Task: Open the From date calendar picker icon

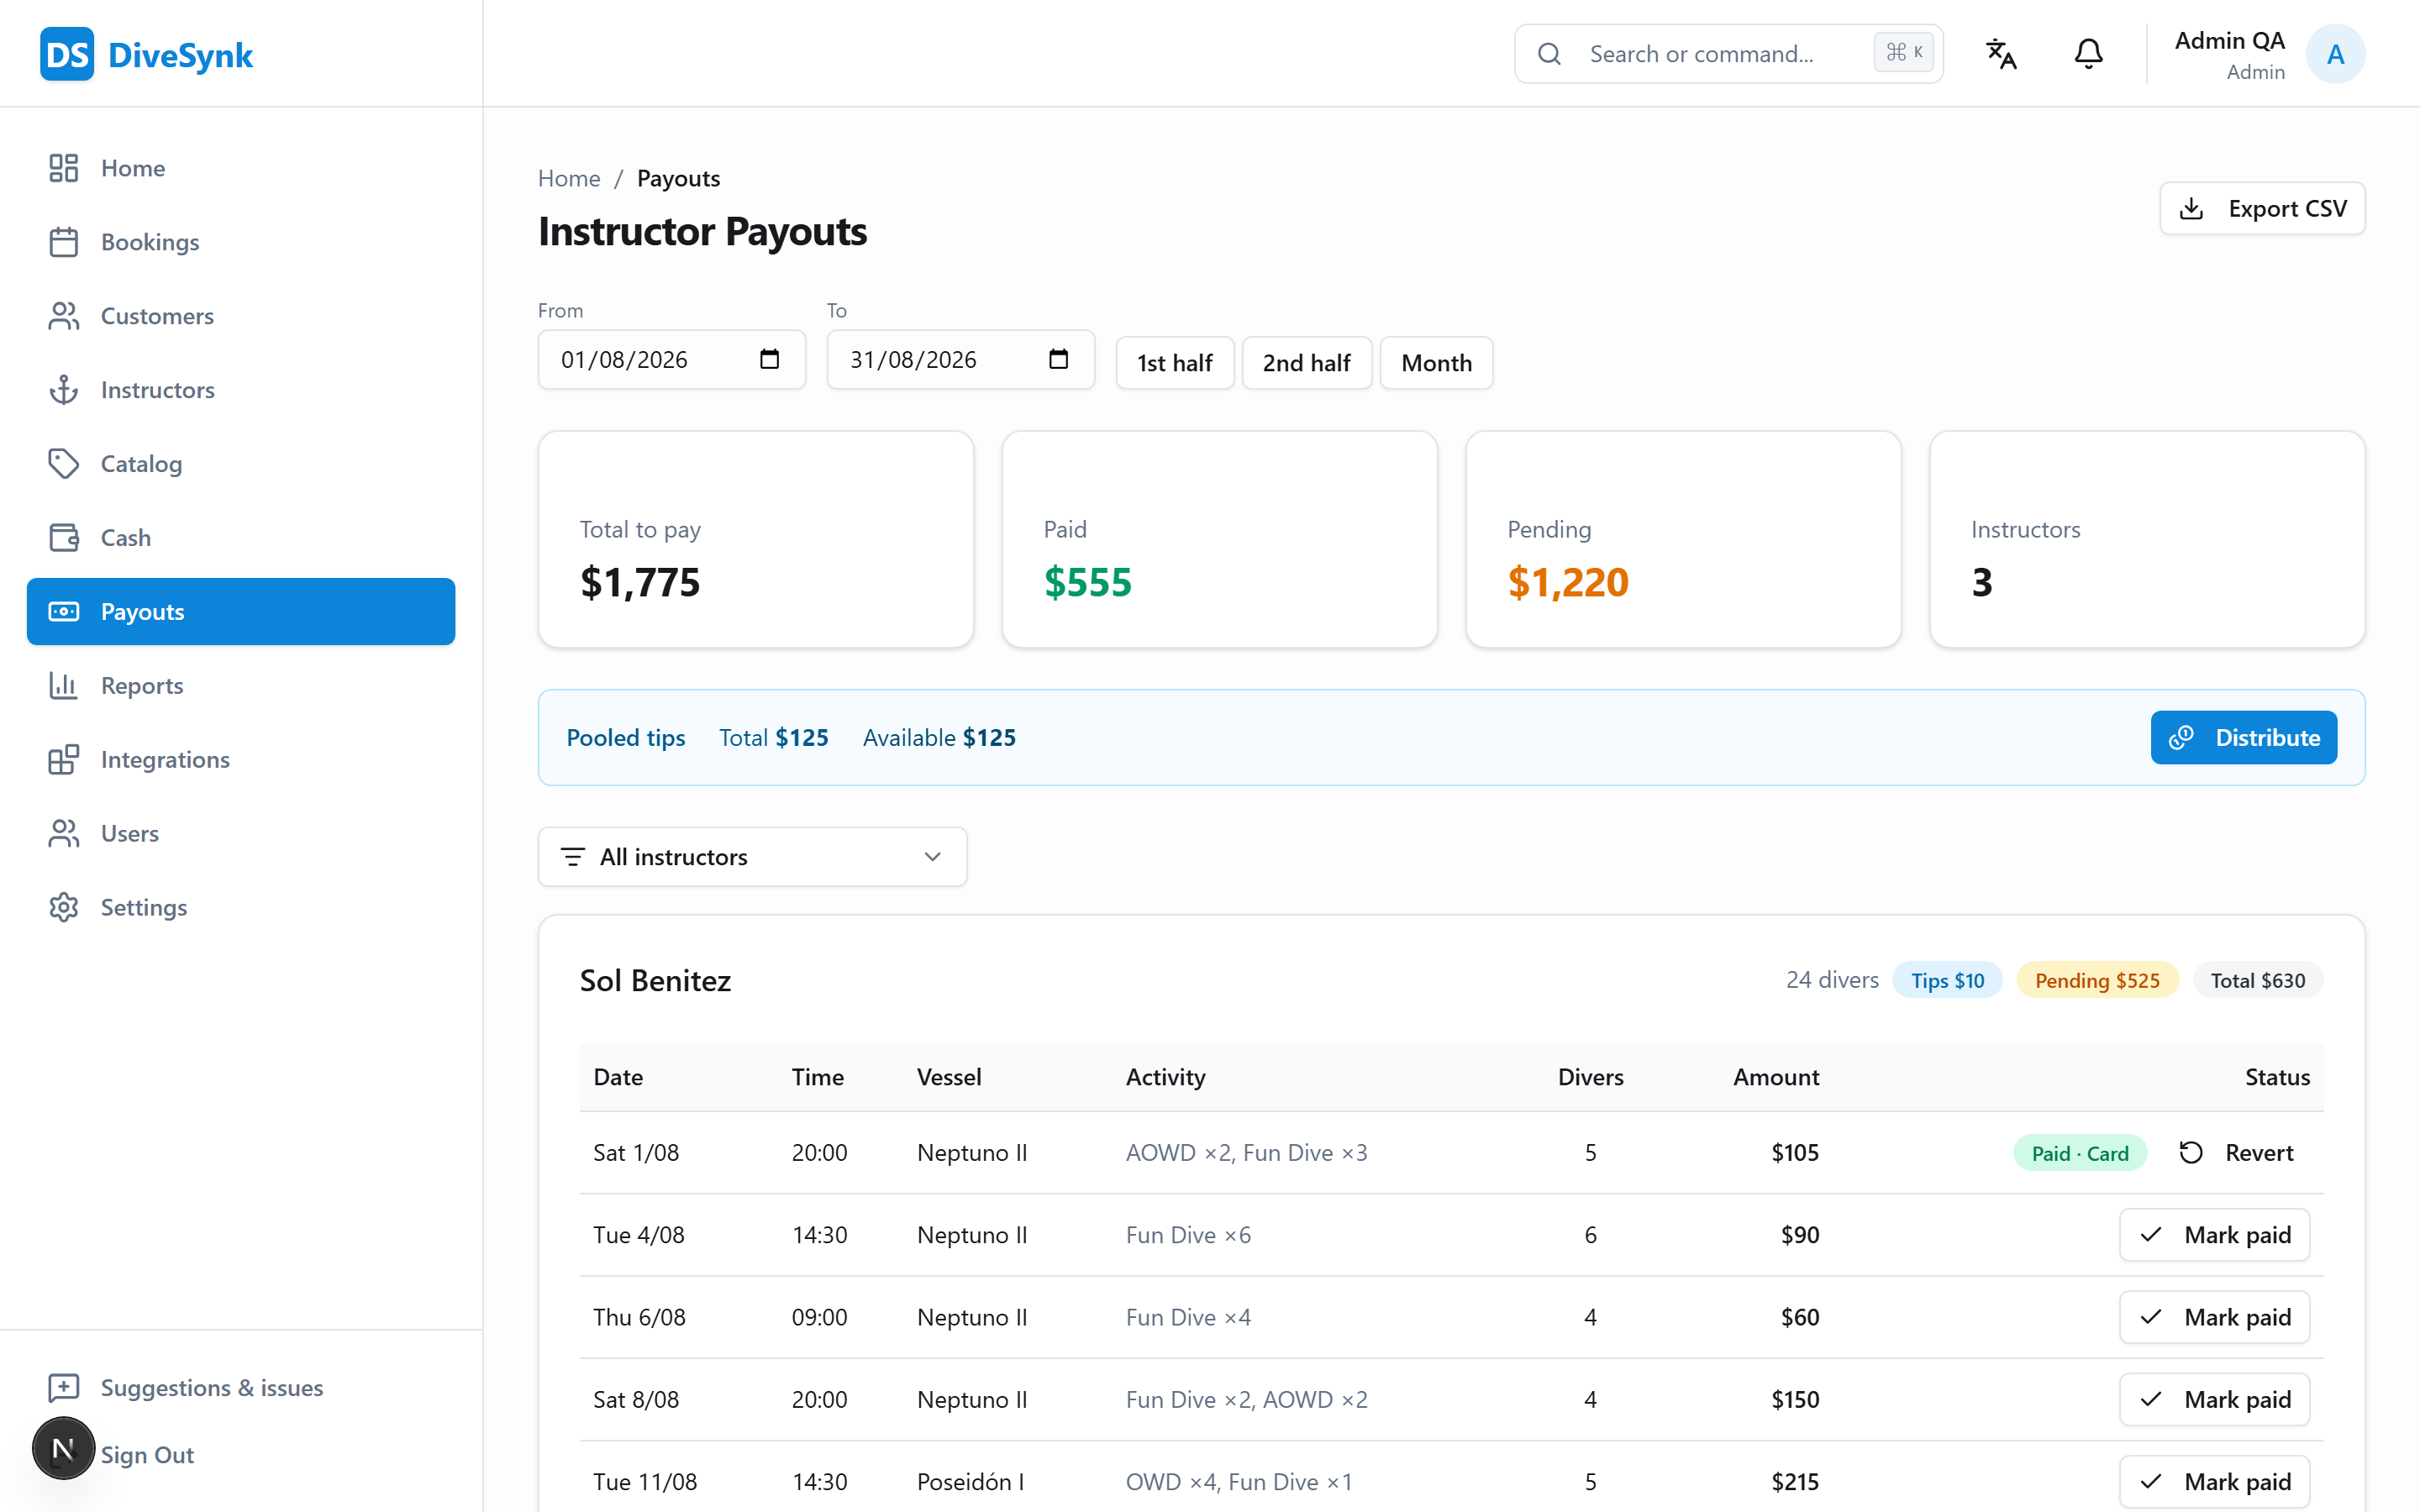Action: (x=769, y=359)
